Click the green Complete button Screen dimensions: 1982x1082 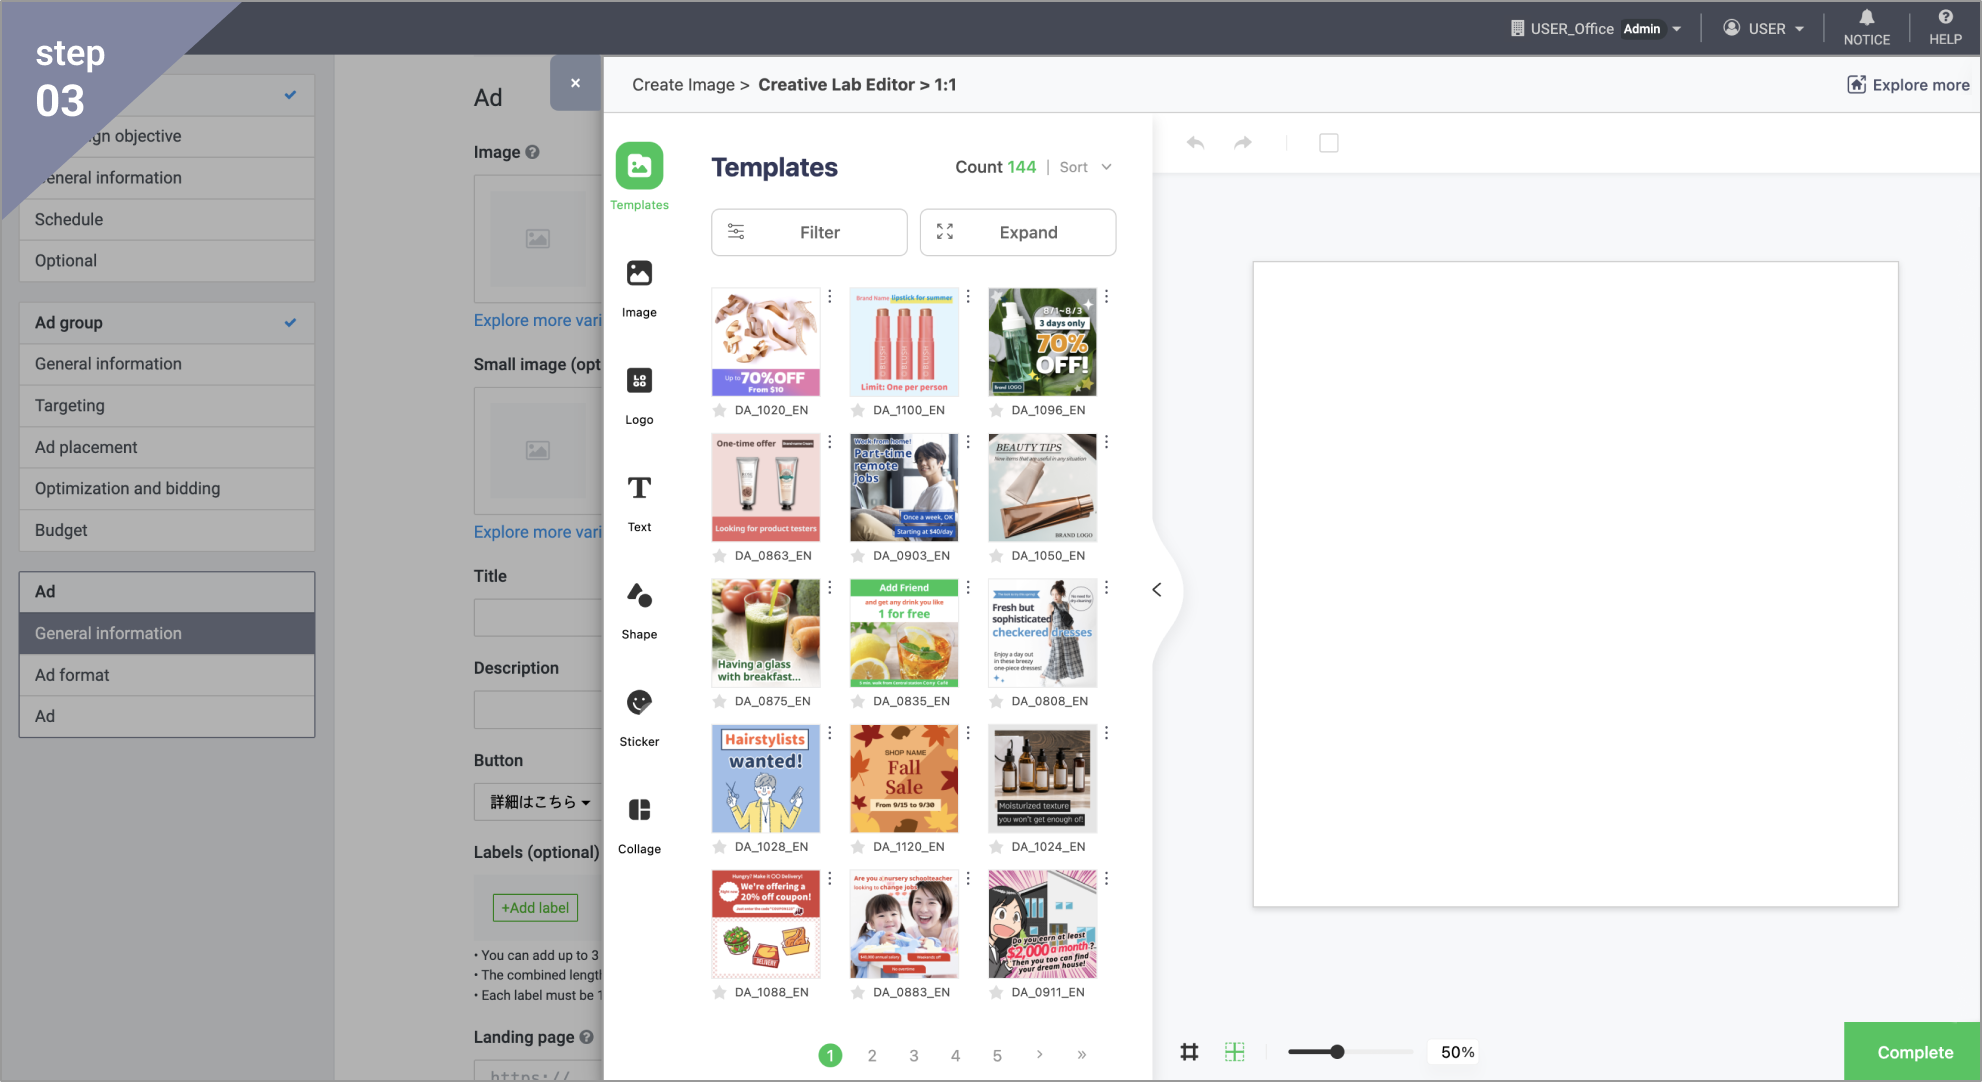pyautogui.click(x=1913, y=1052)
